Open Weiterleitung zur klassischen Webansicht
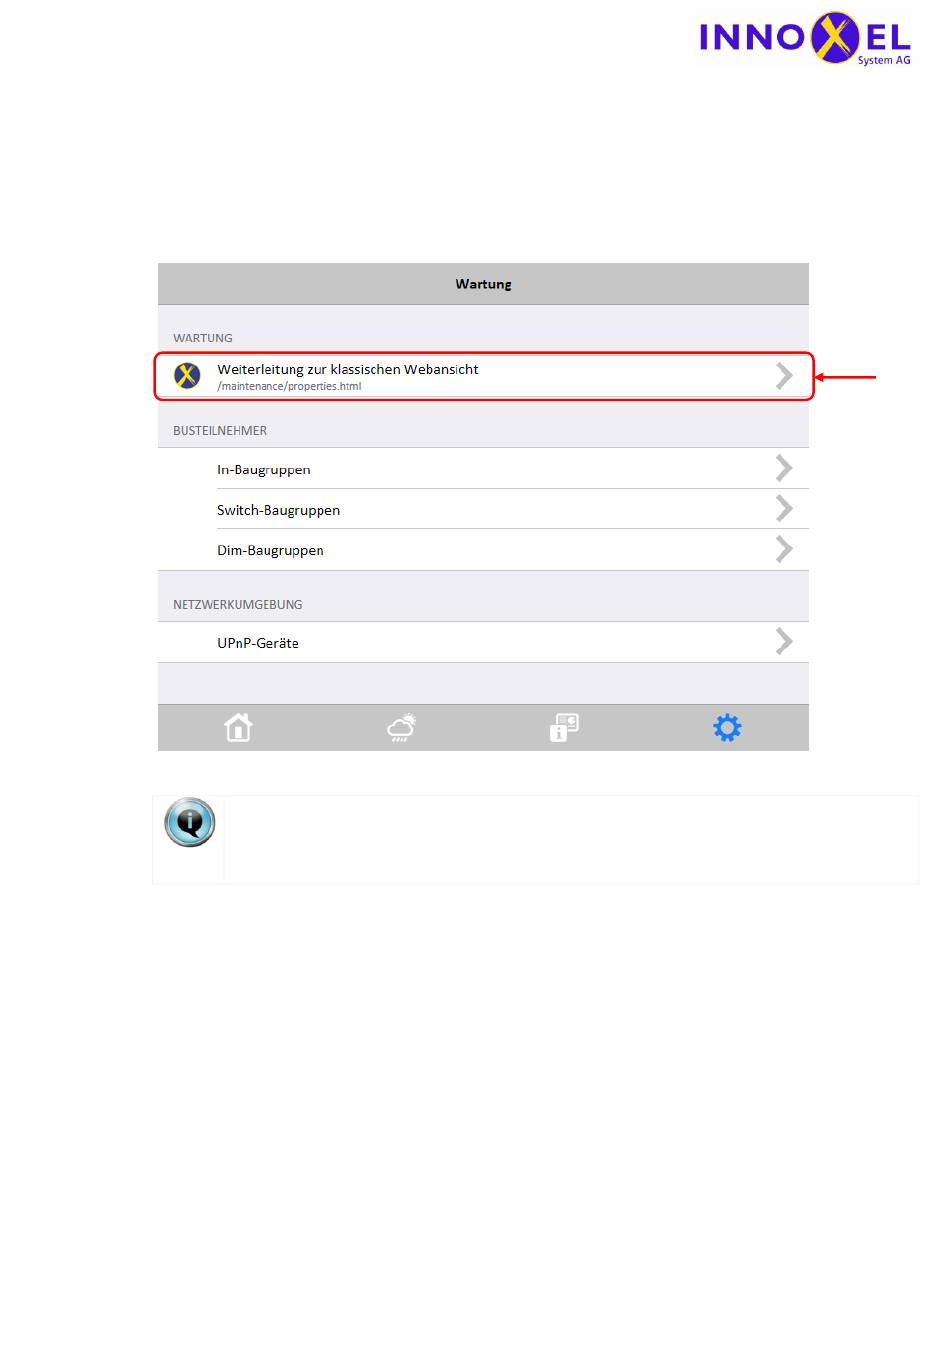 [x=483, y=376]
